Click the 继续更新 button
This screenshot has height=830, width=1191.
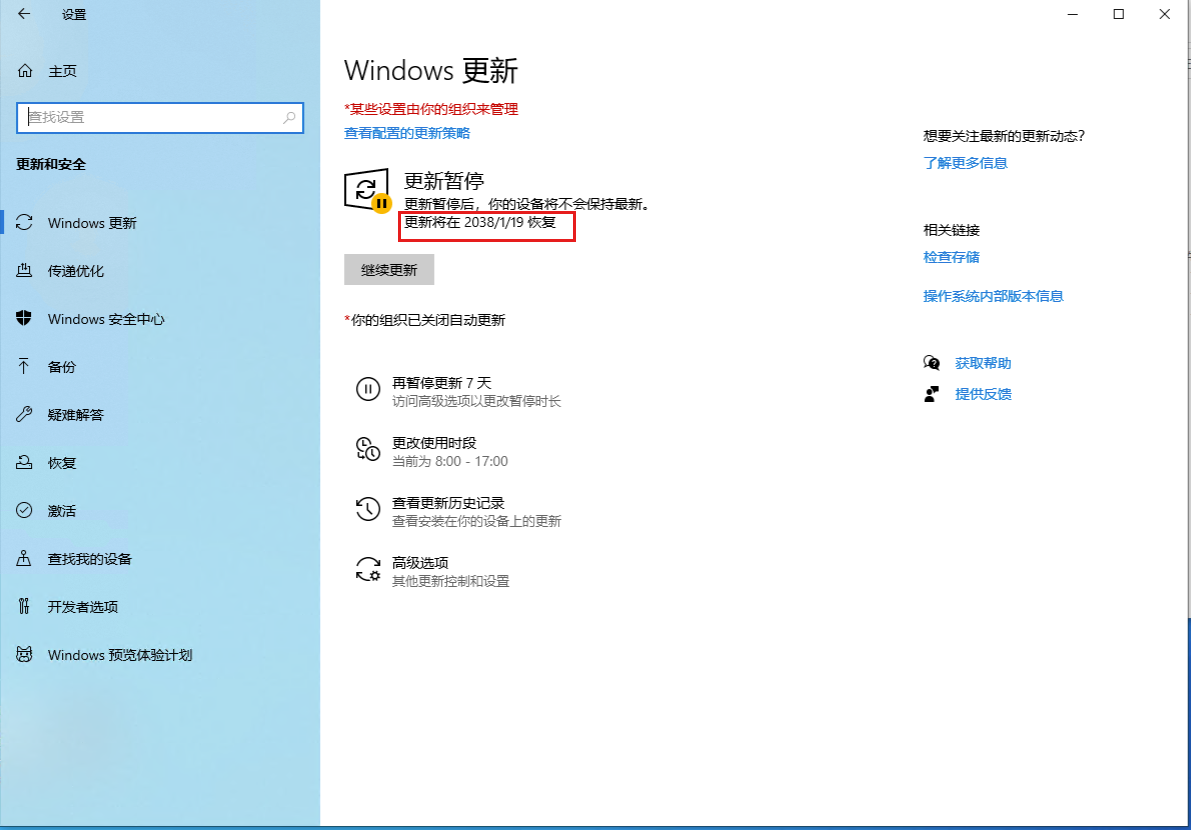(x=389, y=270)
